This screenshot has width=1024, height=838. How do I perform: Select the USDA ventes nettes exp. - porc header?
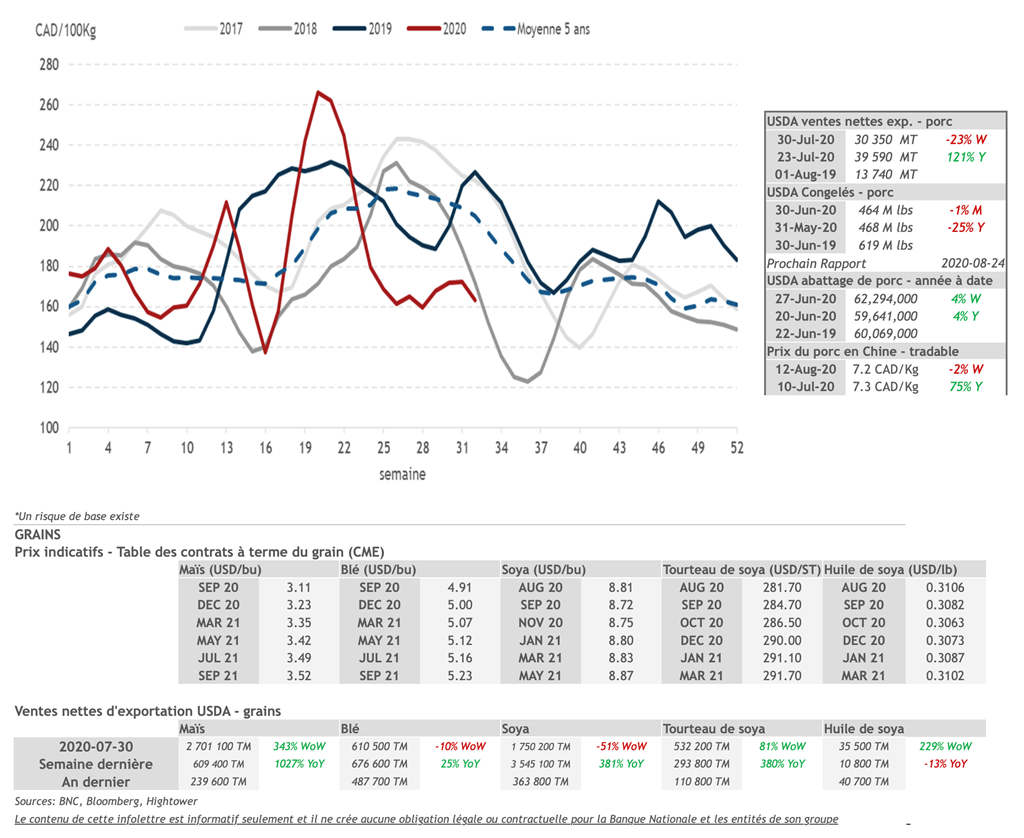click(x=858, y=121)
